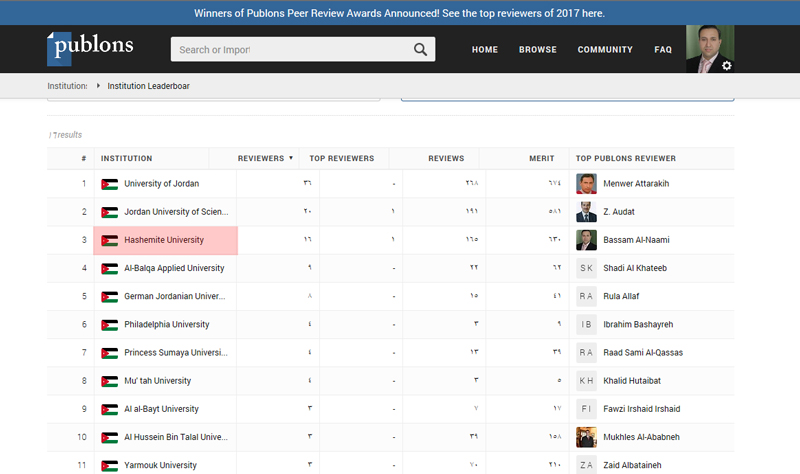The width and height of the screenshot is (800, 474).
Task: Open the FAQ menu item
Action: coord(663,49)
